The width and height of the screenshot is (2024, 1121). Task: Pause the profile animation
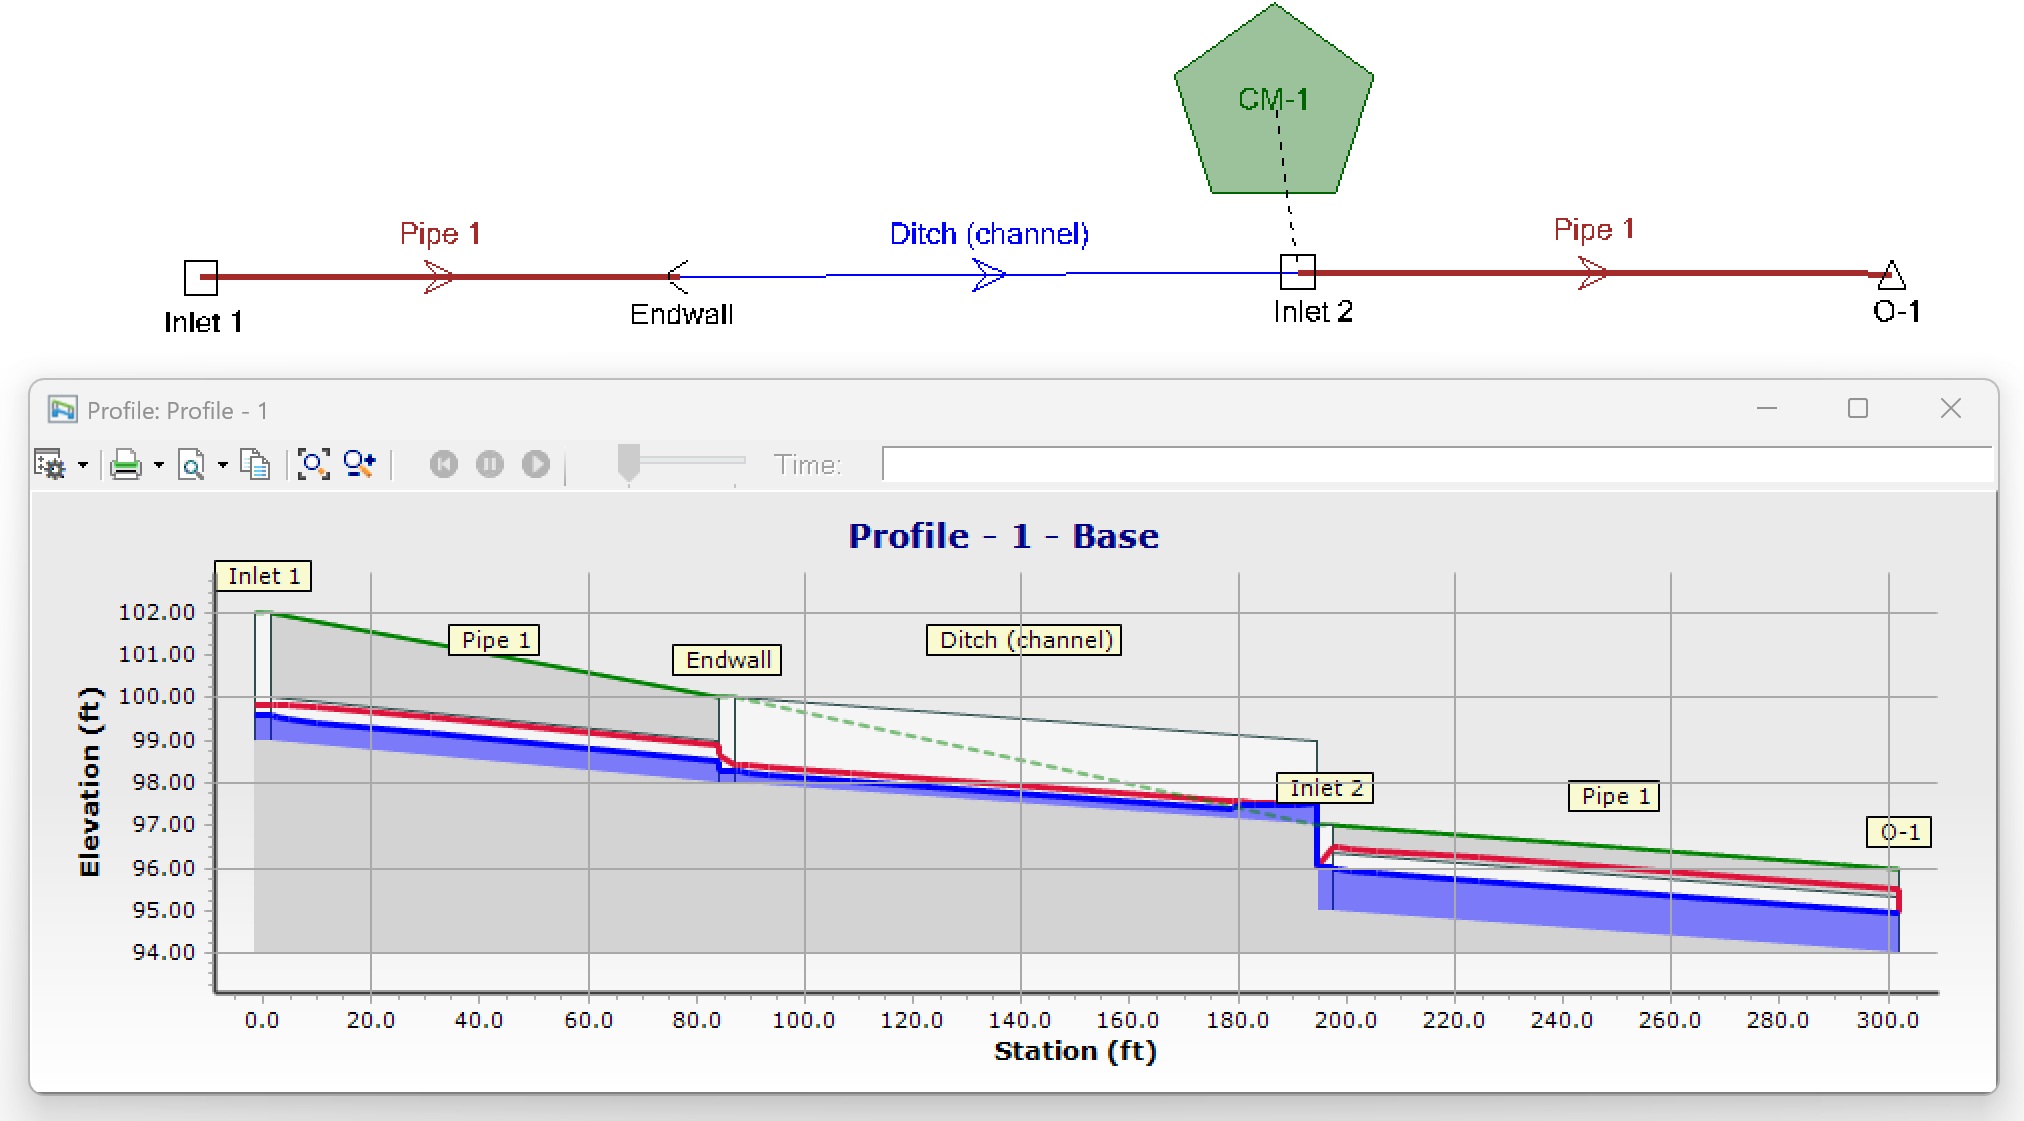490,464
